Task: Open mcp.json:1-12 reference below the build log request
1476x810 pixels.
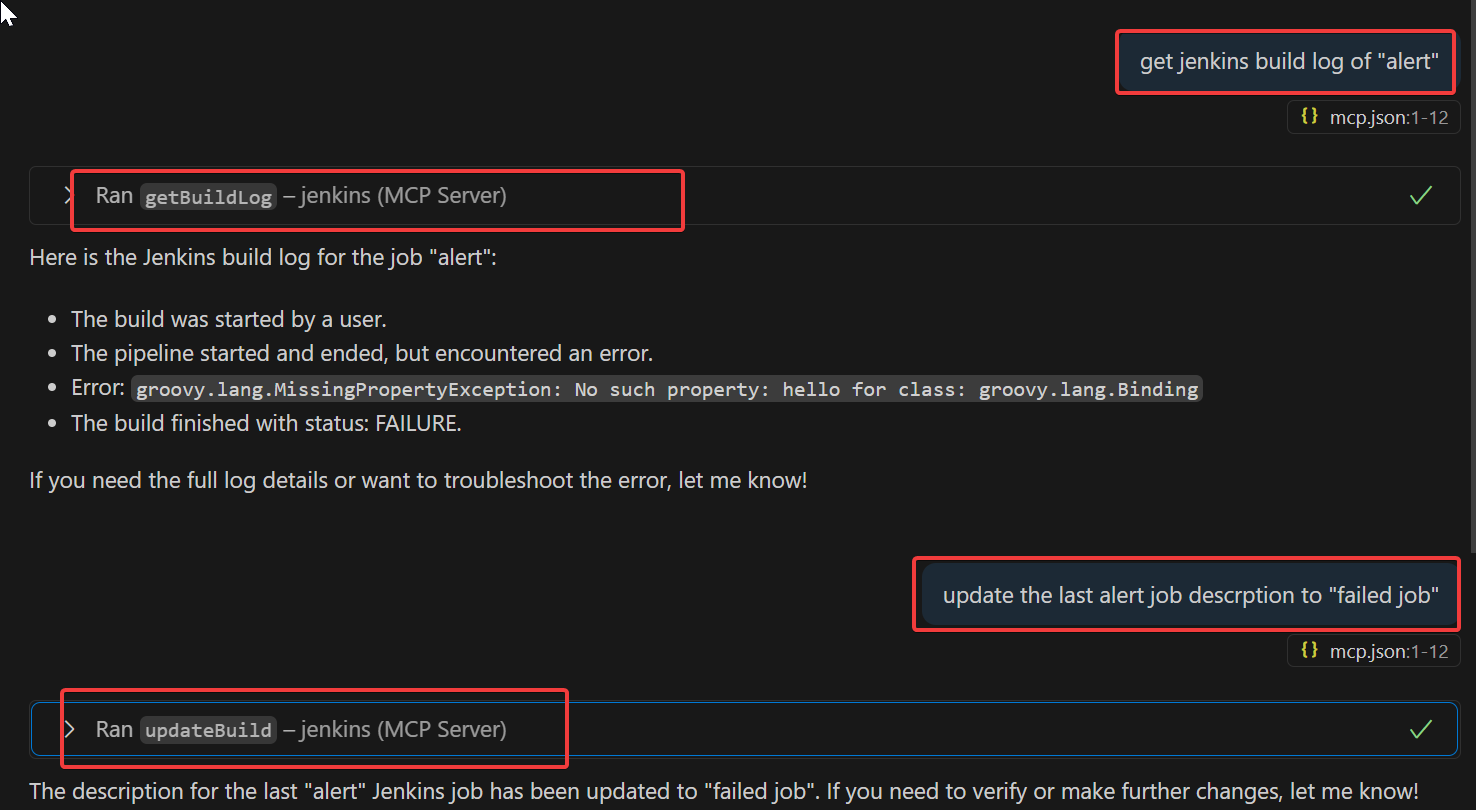Action: click(1388, 117)
